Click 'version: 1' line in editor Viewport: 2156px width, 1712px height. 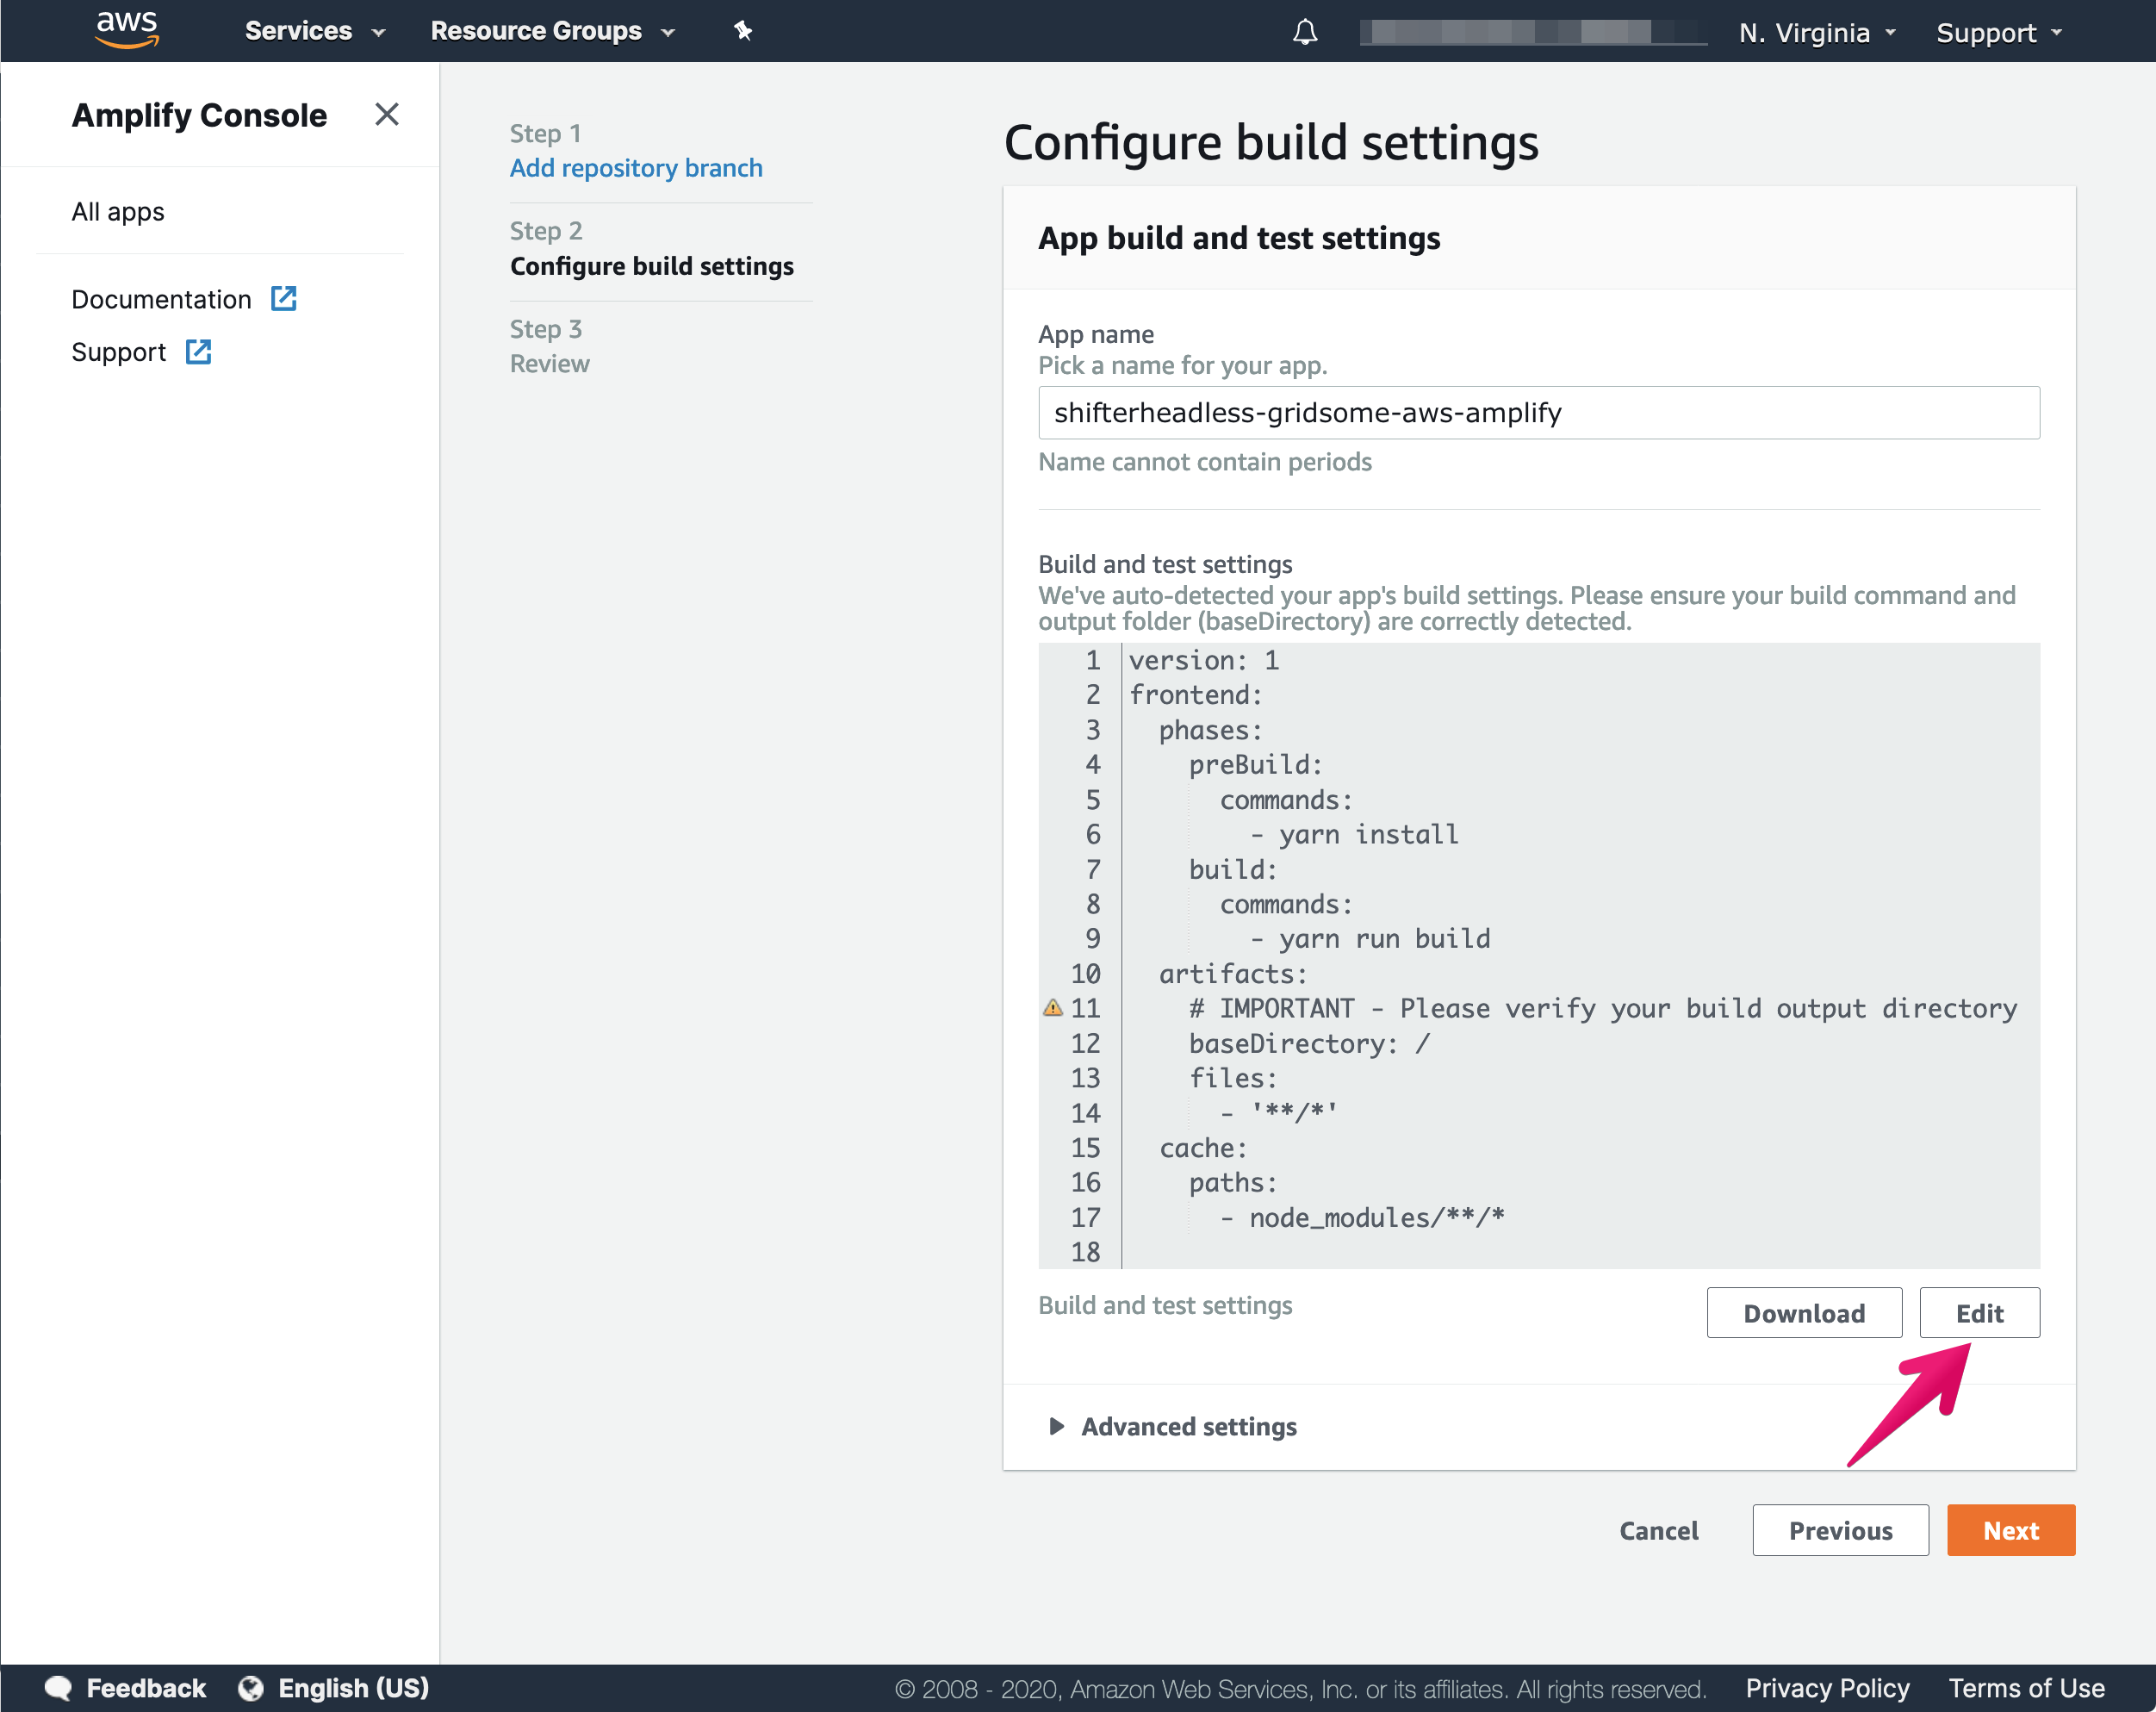pos(1204,660)
